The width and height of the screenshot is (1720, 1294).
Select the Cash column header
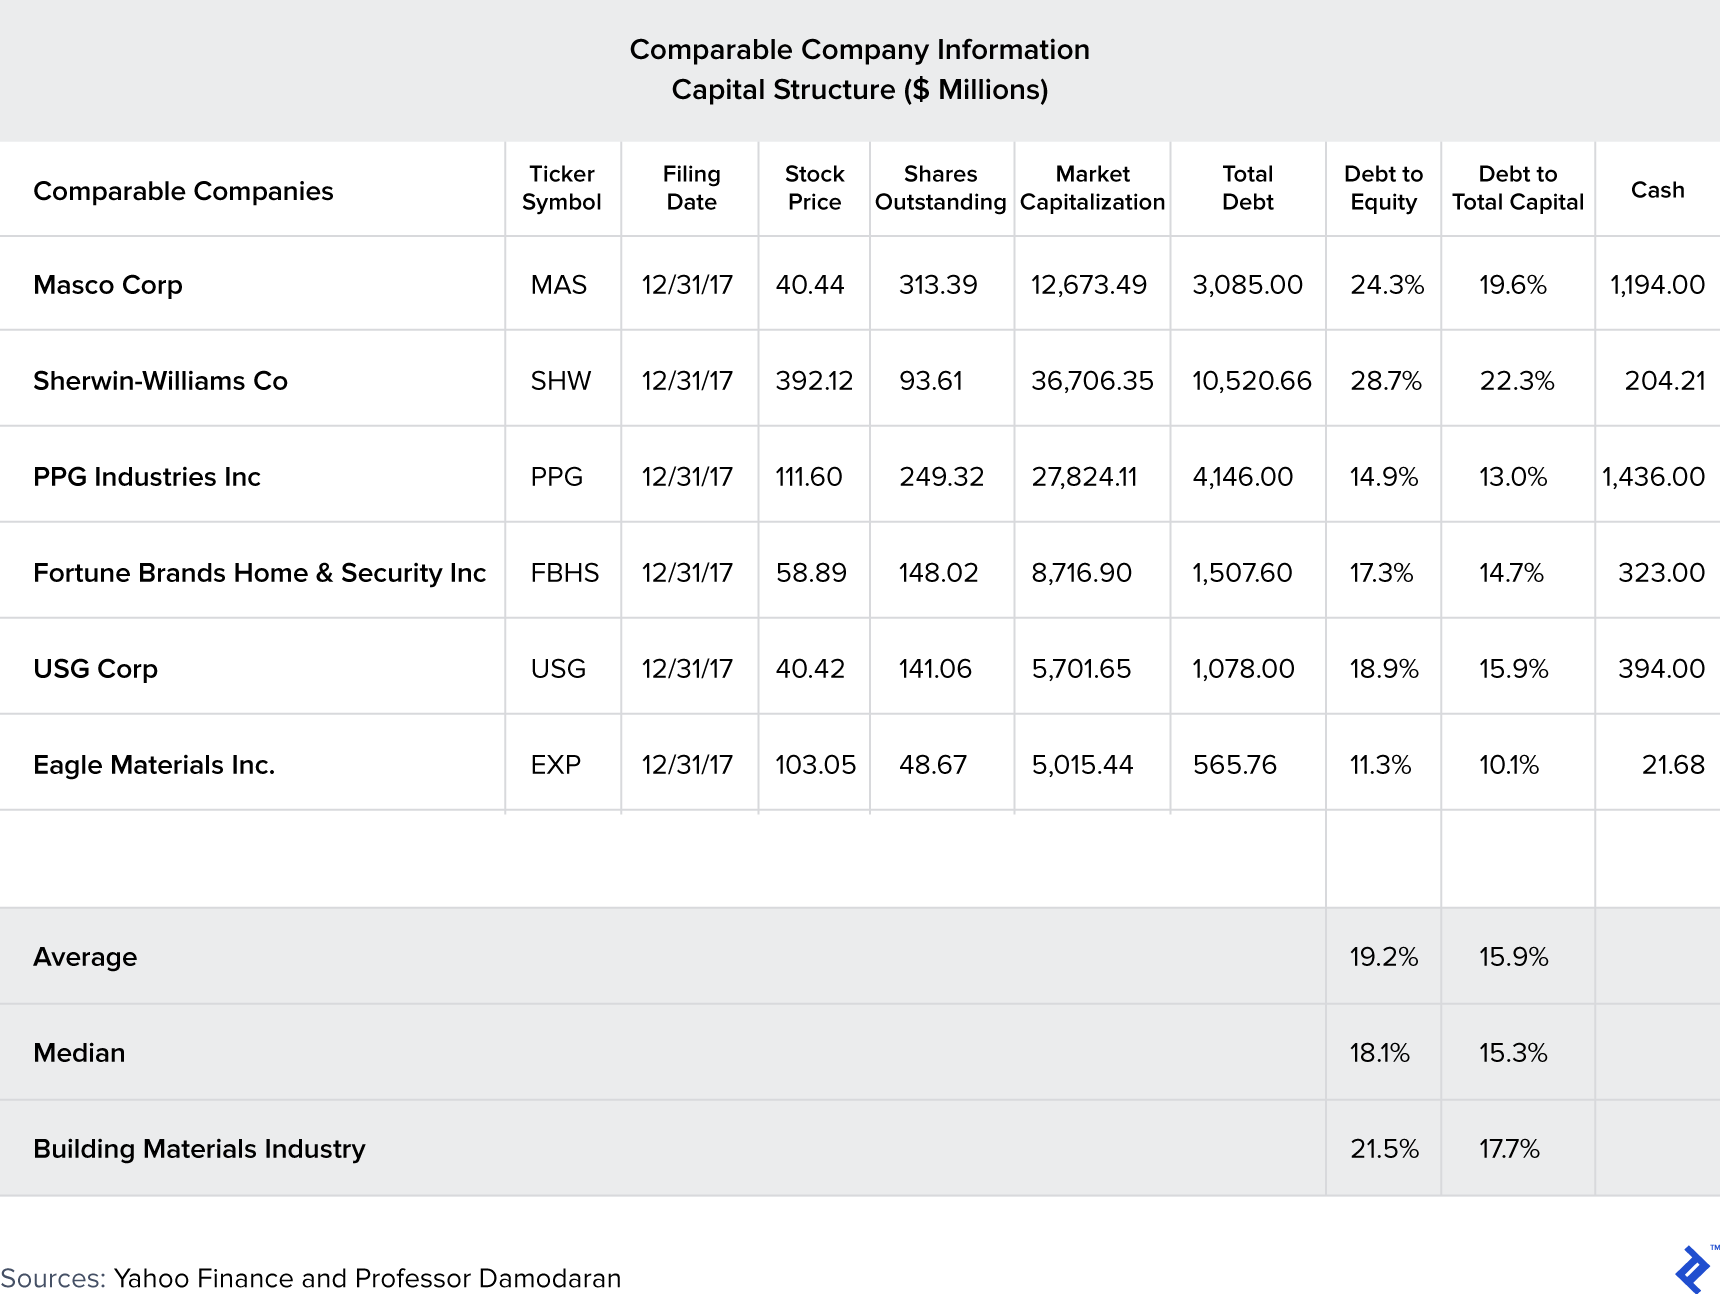pos(1657,190)
